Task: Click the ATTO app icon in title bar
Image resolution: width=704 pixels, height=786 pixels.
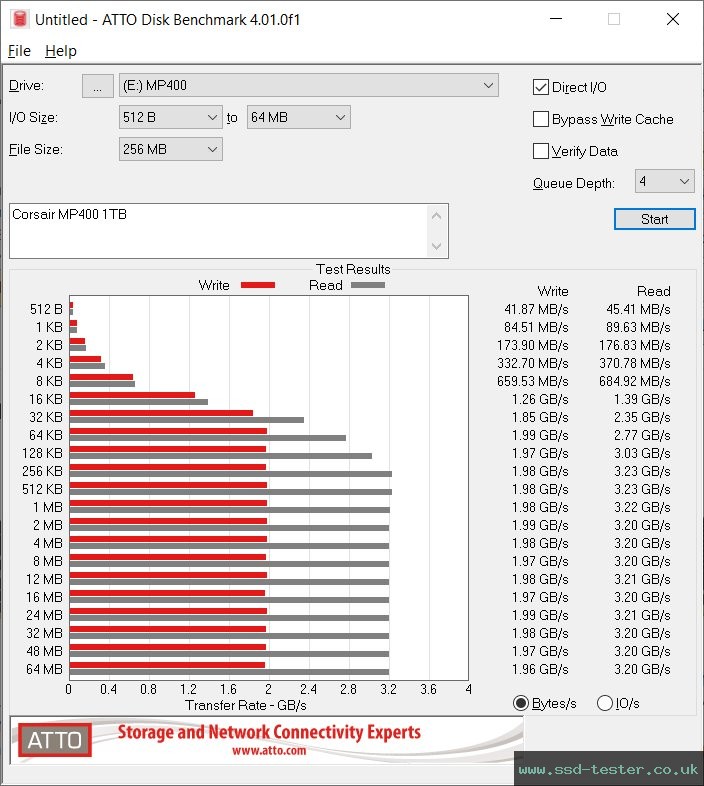Action: click(x=20, y=19)
